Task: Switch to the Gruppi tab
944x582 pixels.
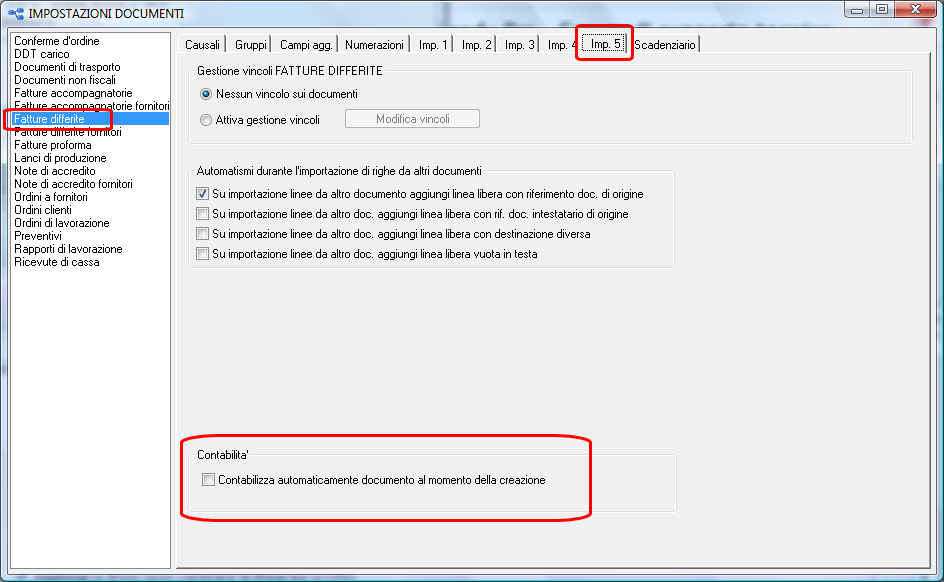Action: 250,45
